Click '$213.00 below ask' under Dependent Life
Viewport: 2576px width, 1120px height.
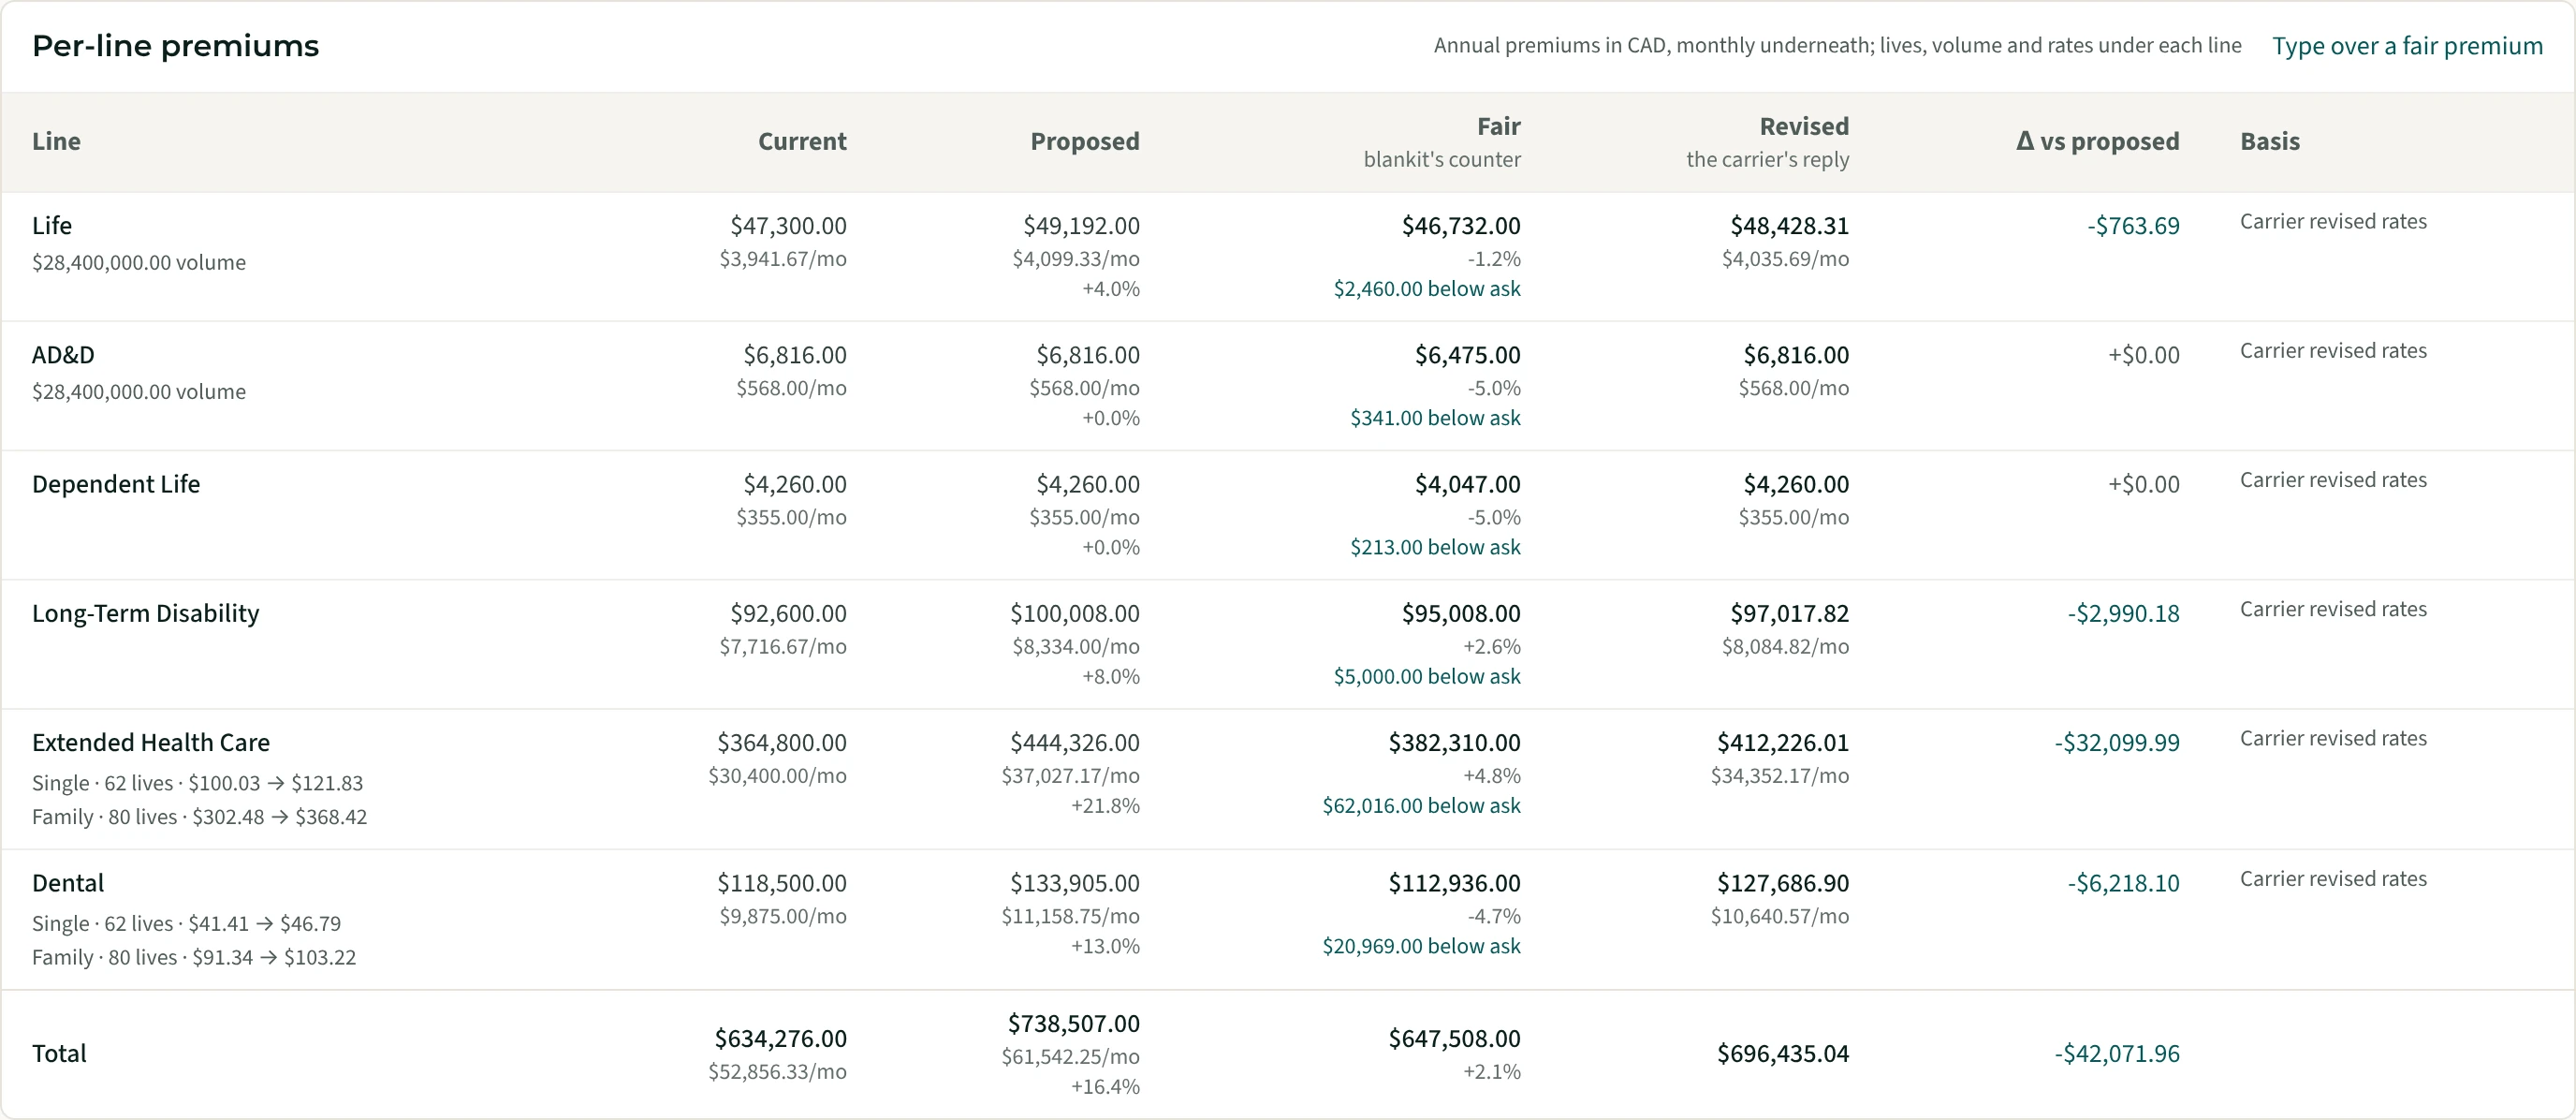click(x=1435, y=547)
